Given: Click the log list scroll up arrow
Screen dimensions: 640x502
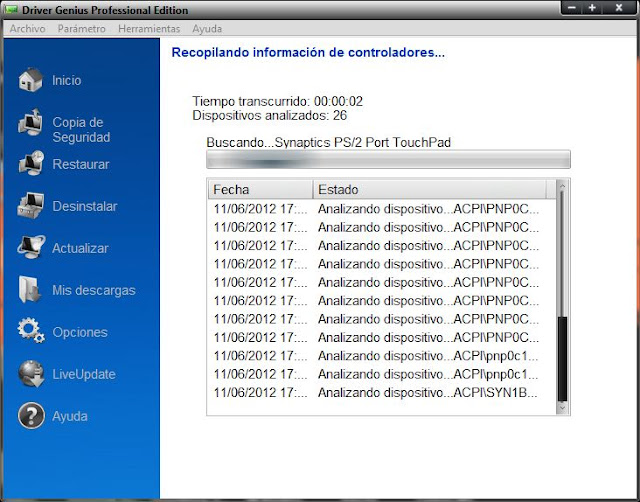Looking at the screenshot, I should pos(562,186).
